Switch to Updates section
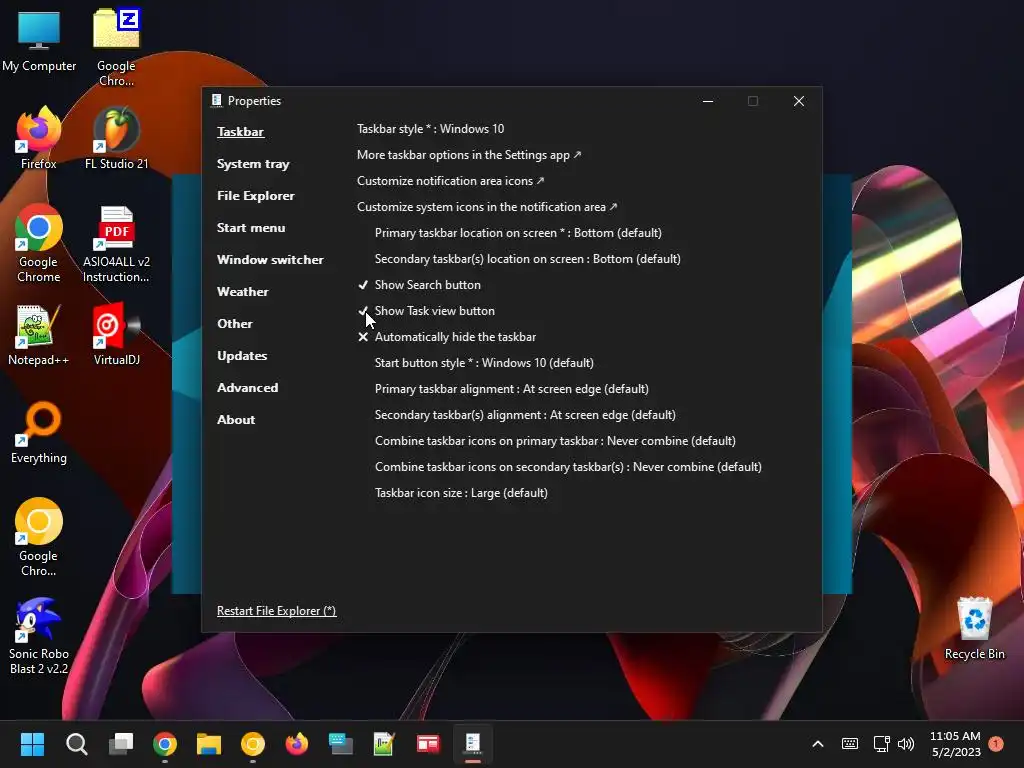Viewport: 1024px width, 768px height. coord(242,356)
